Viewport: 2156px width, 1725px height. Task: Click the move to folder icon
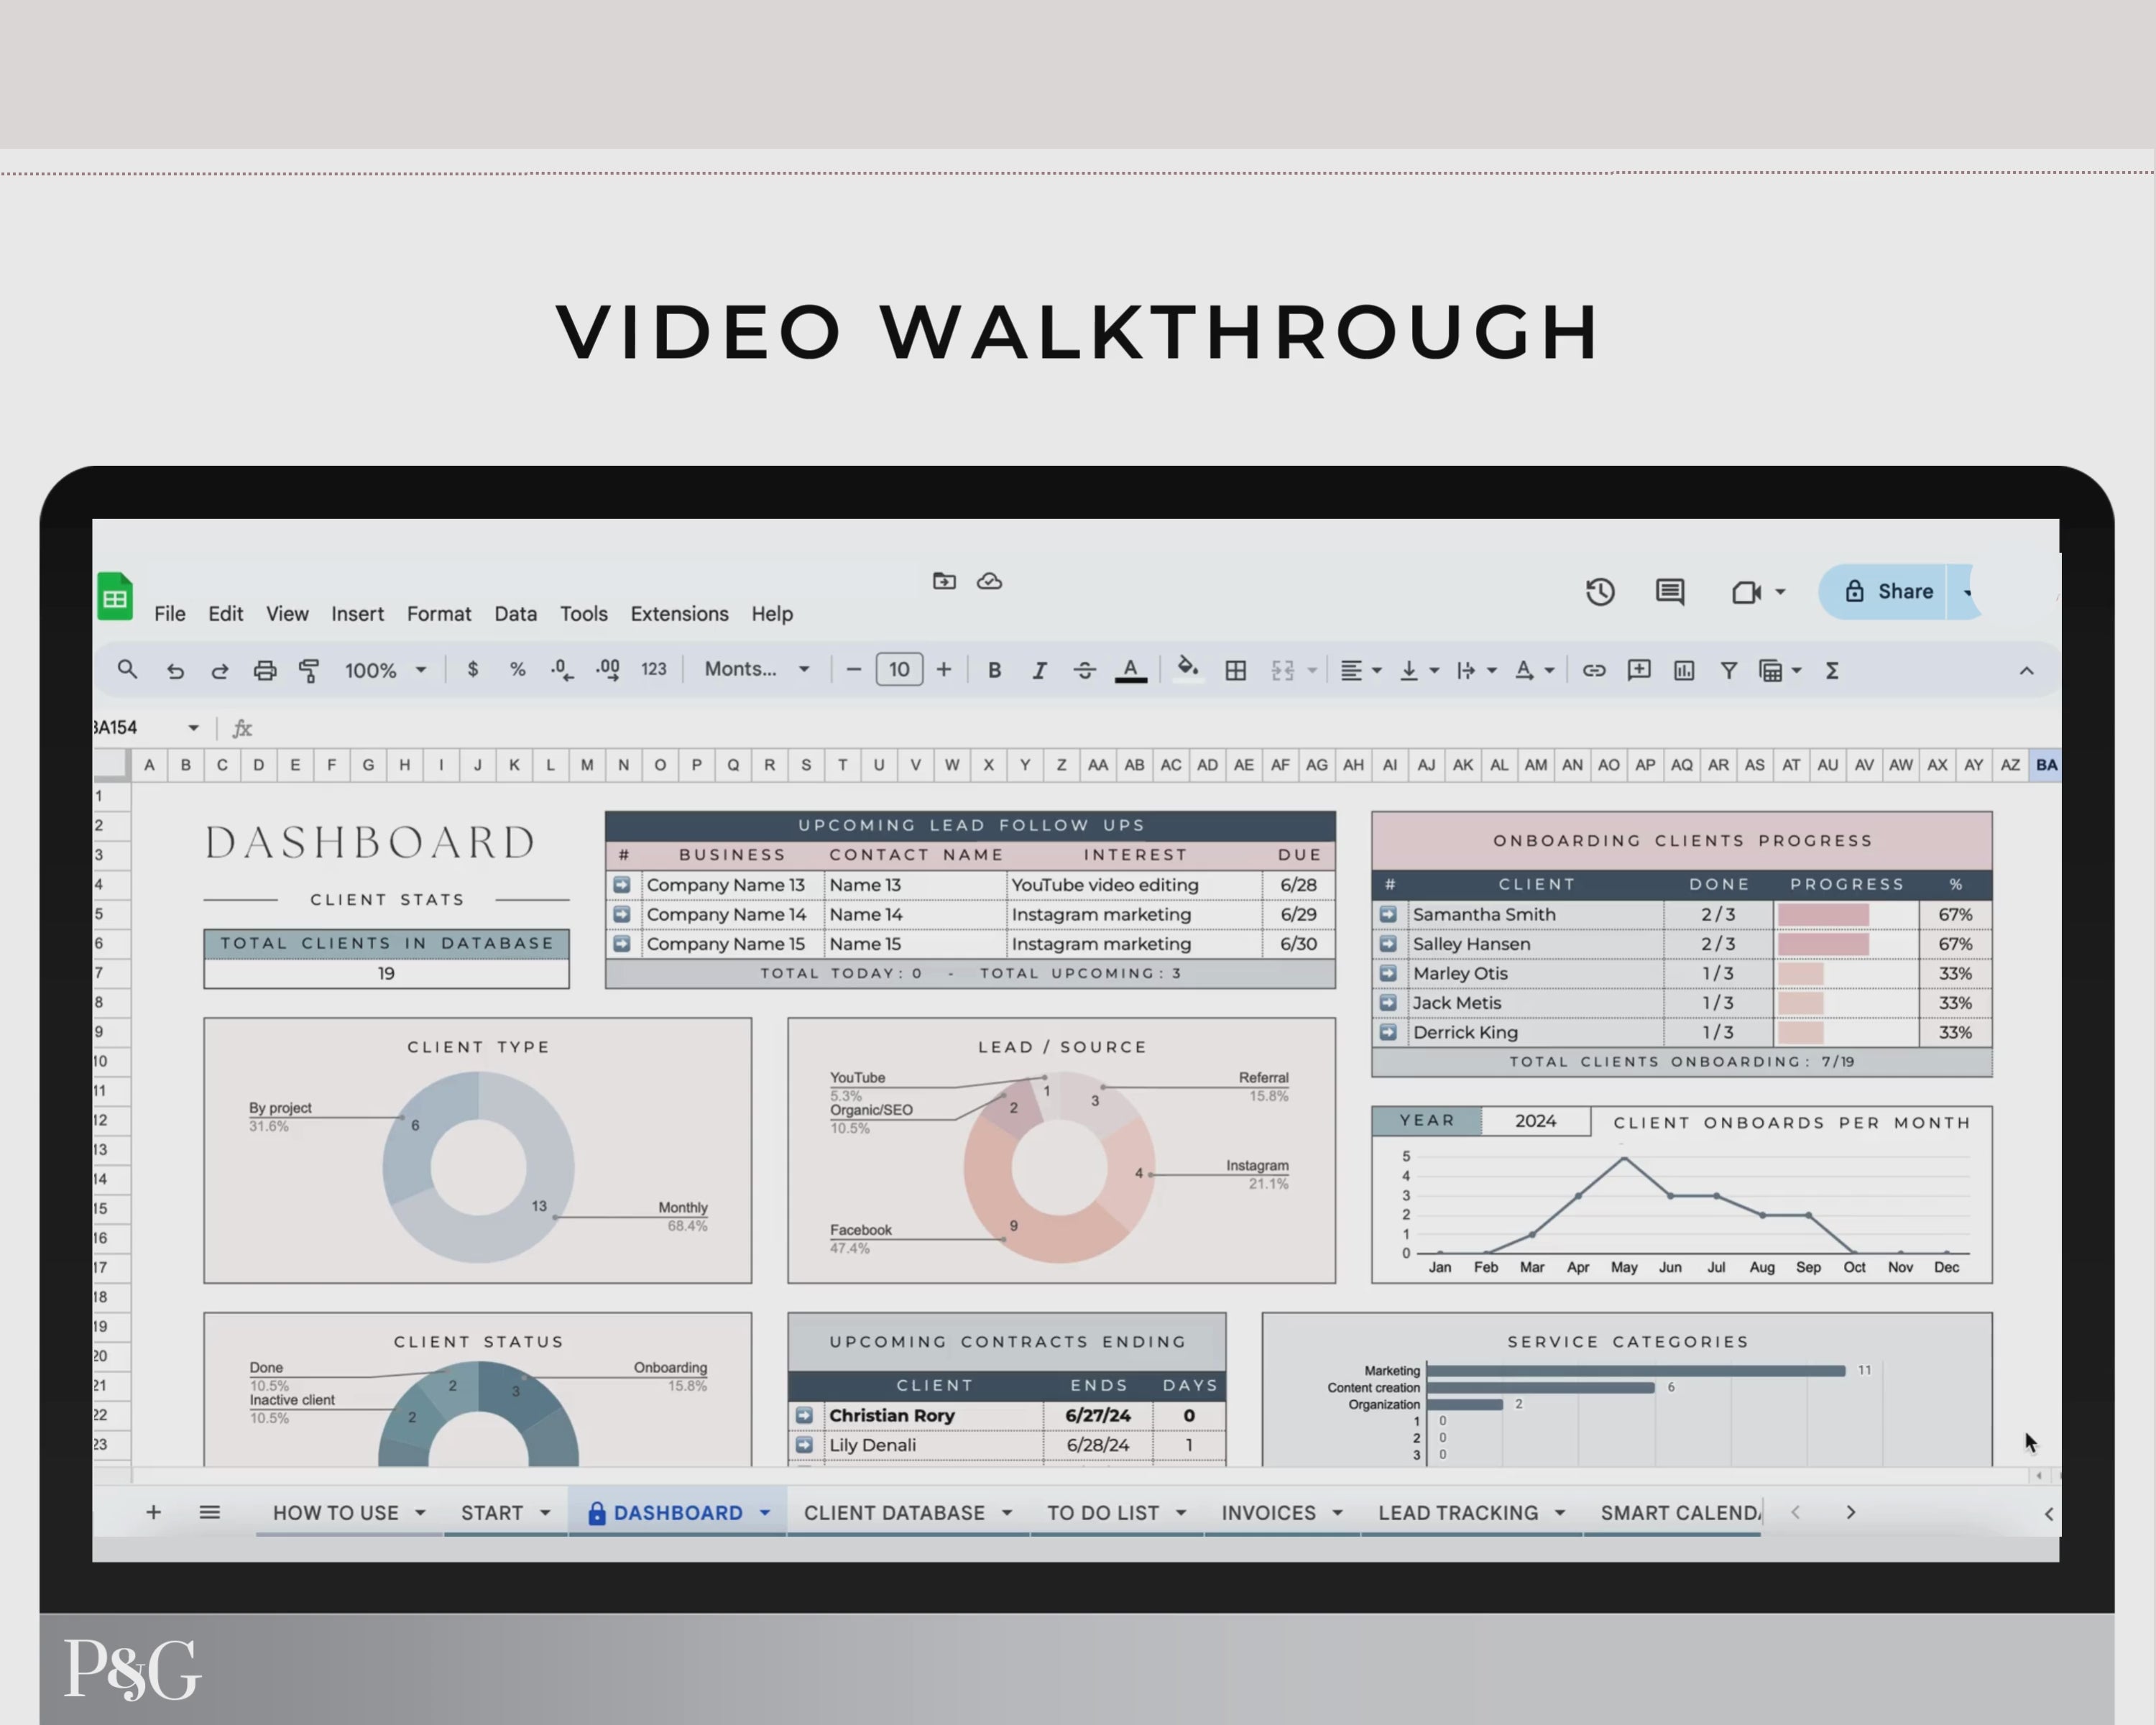(944, 580)
